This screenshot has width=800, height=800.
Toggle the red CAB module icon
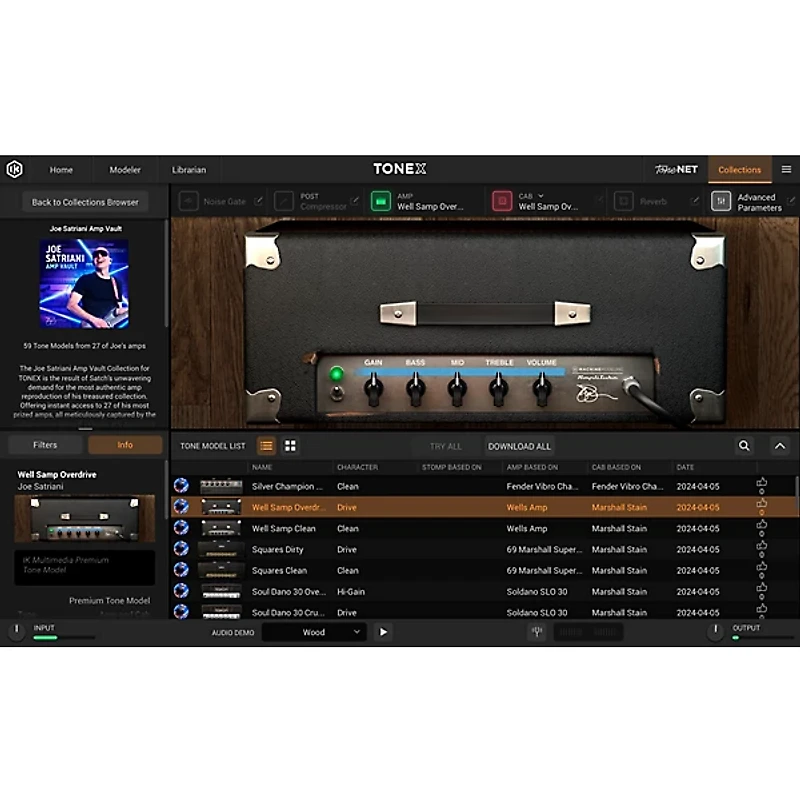pyautogui.click(x=502, y=201)
